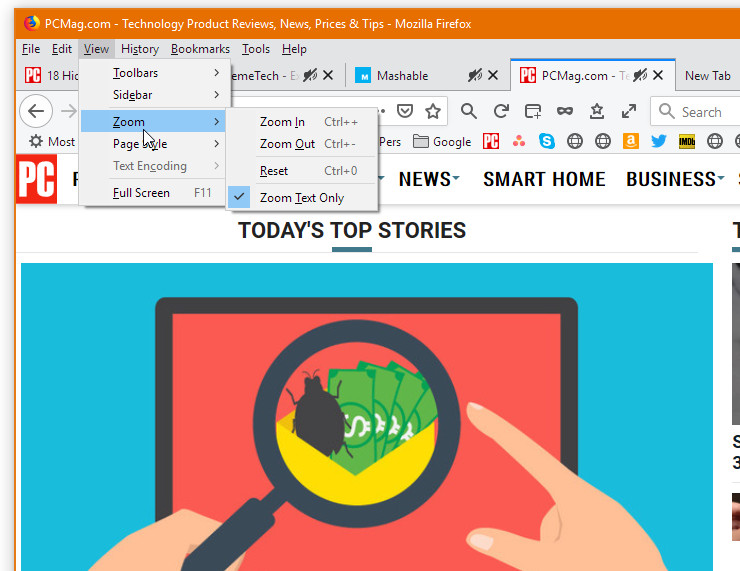Expand Text Encoding submenu
This screenshot has width=740, height=571.
[154, 166]
